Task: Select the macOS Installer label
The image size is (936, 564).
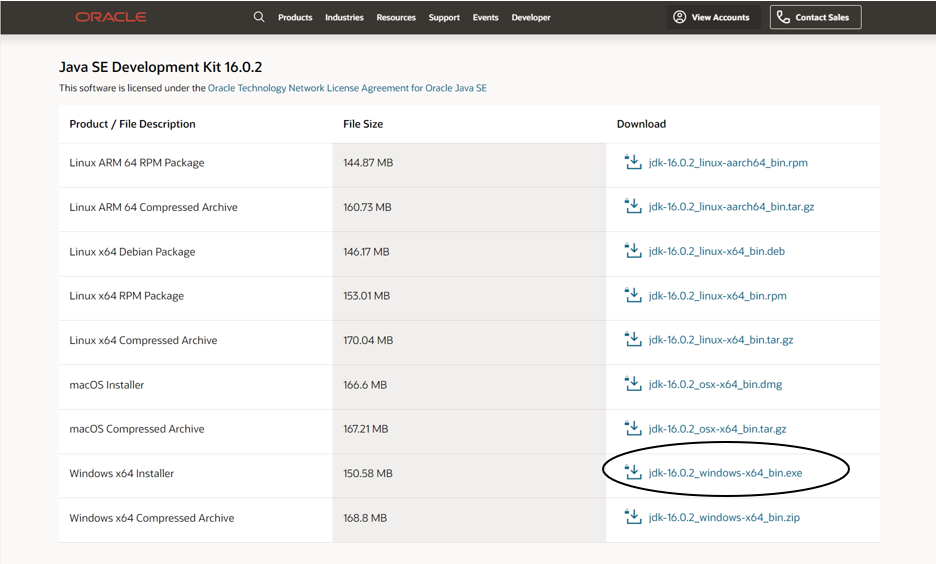Action: (107, 385)
